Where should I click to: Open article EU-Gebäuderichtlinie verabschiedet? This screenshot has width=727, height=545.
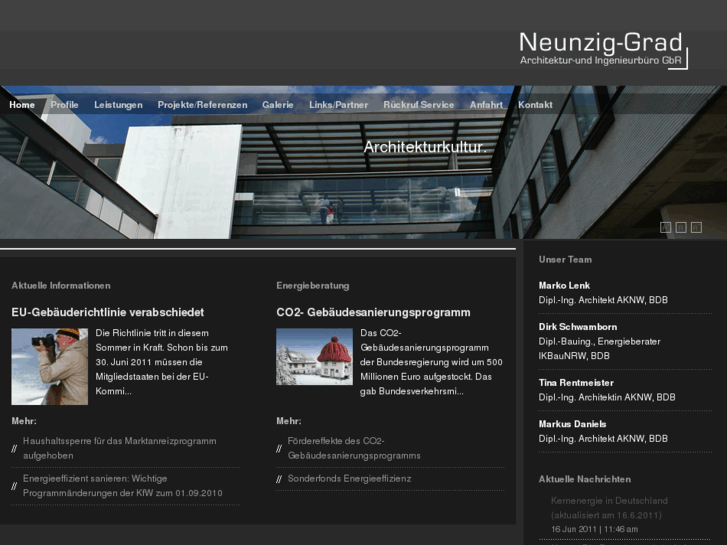coord(108,312)
